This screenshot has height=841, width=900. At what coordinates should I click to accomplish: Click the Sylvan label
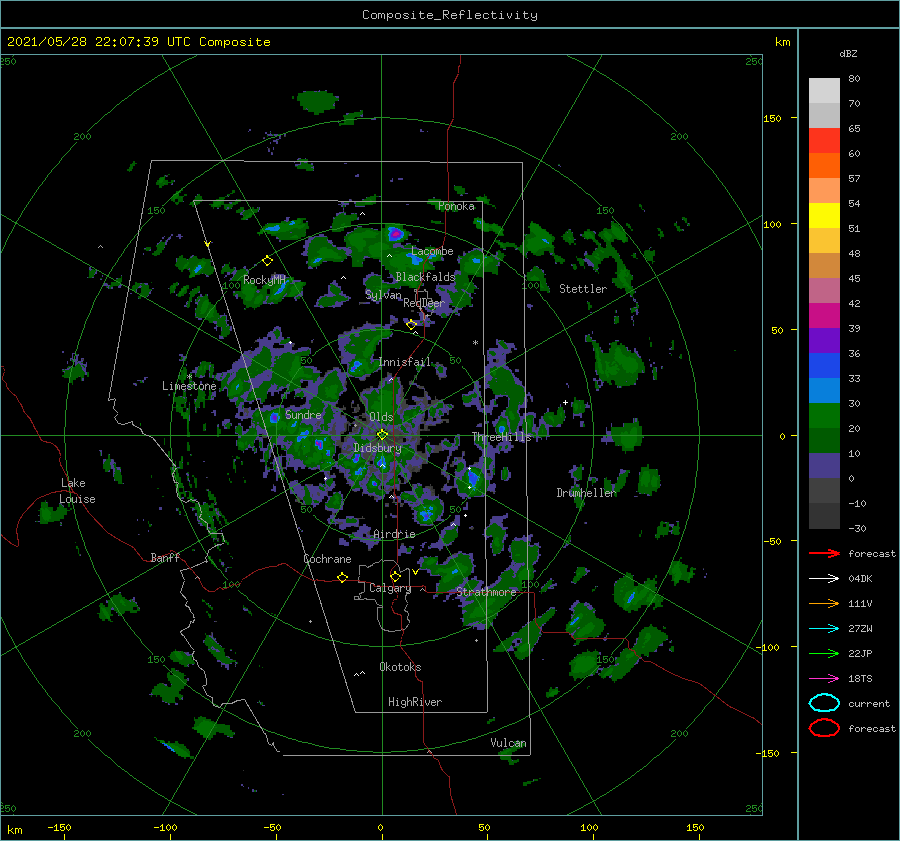[383, 295]
